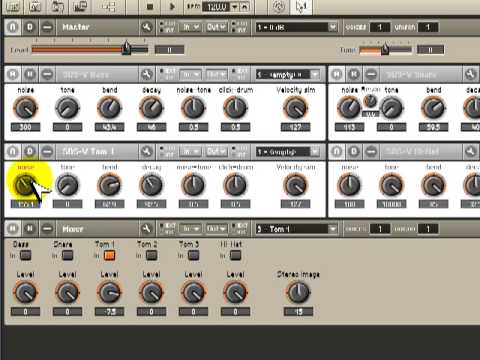Click the Bass channel Level knob in the Mixer

[25, 292]
